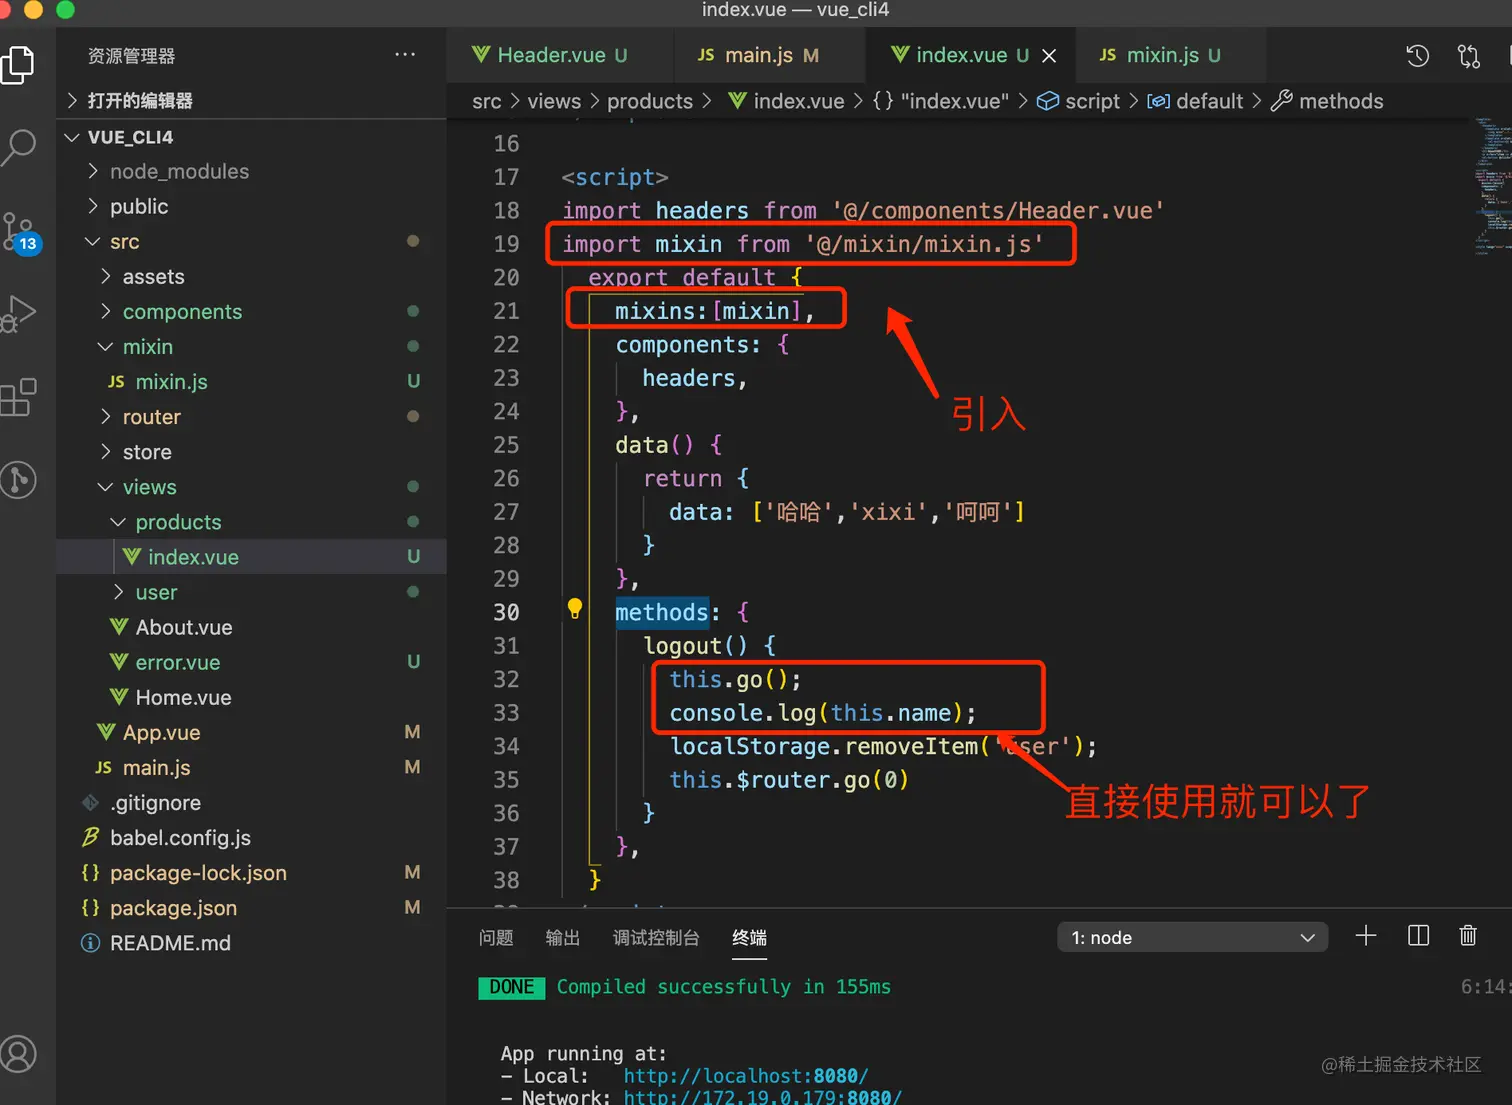Open main.js in the file tree
The width and height of the screenshot is (1512, 1105).
[x=251, y=767]
